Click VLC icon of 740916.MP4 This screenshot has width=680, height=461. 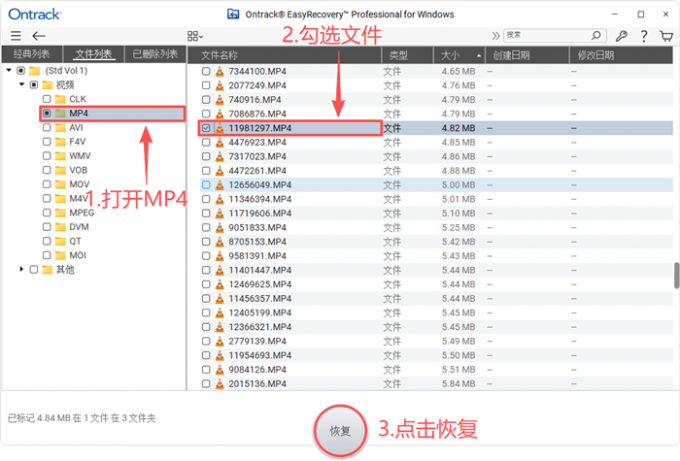[x=220, y=100]
